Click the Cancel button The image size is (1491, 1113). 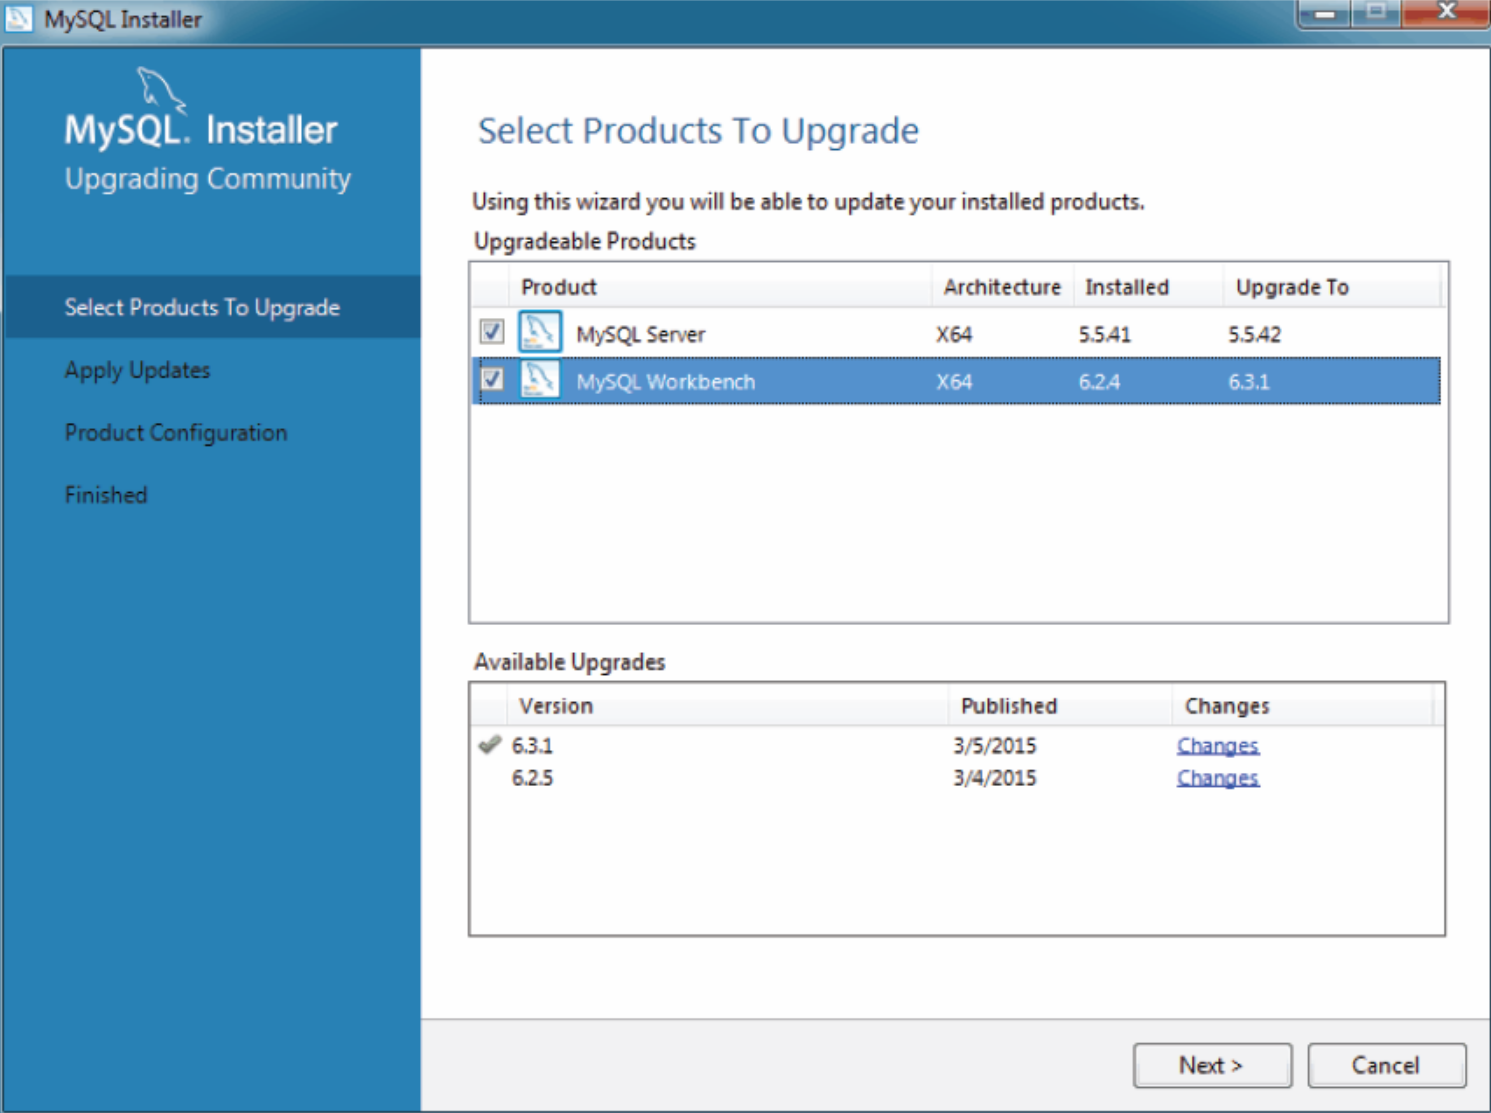pos(1386,1065)
